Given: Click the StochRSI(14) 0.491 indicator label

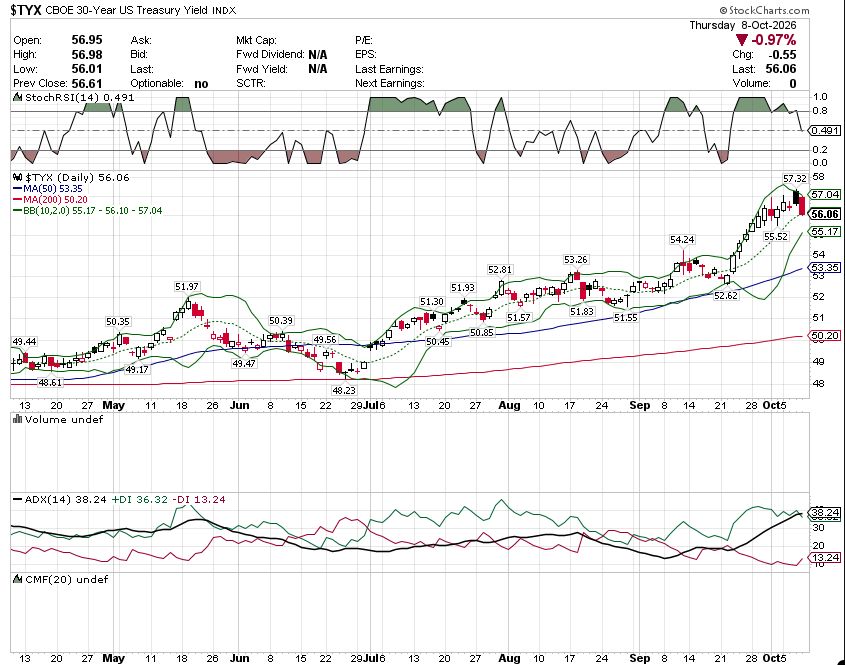Looking at the screenshot, I should coord(79,98).
